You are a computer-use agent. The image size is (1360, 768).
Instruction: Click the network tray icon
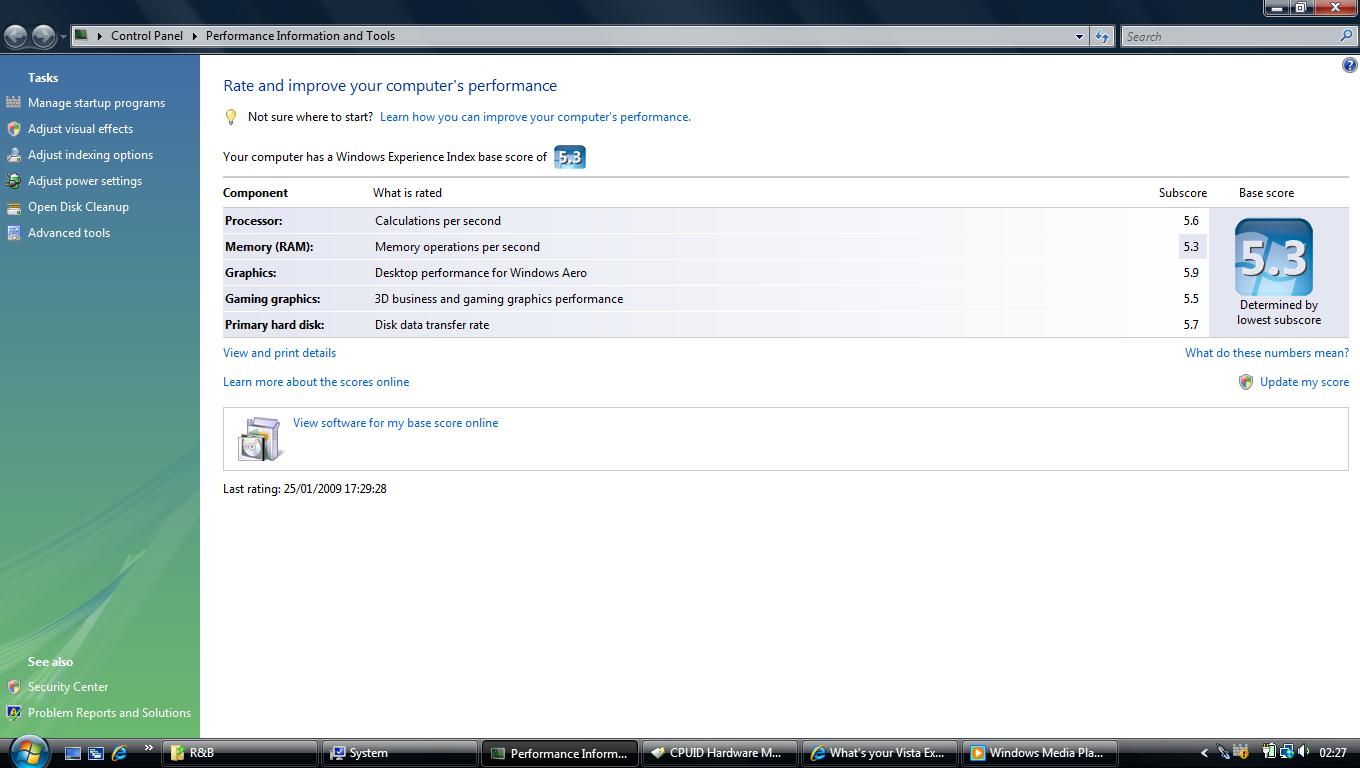point(1286,752)
